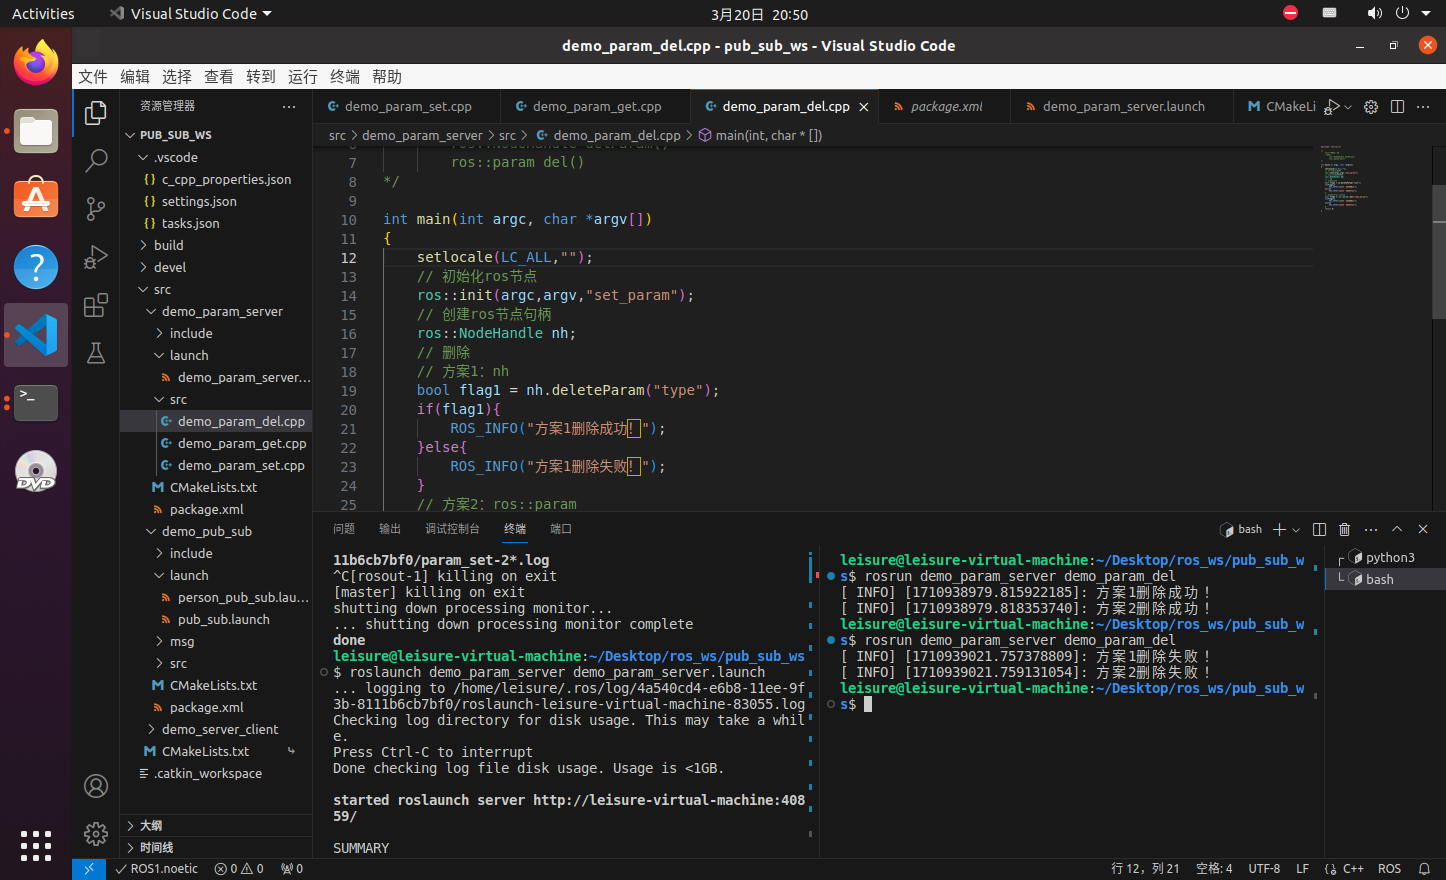Open Explorer panel more actions menu
1446x880 pixels.
pos(289,106)
